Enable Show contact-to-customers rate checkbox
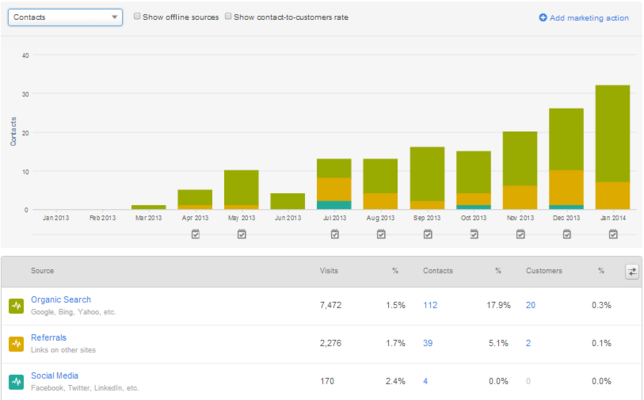The height and width of the screenshot is (400, 644). point(228,16)
